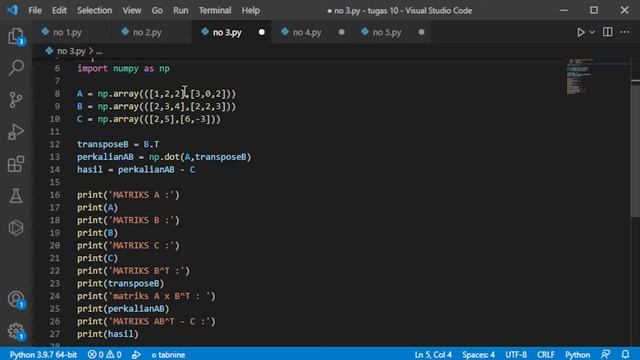The image size is (640, 360).
Task: Expand the run options dropdown arrow
Action: (x=592, y=32)
